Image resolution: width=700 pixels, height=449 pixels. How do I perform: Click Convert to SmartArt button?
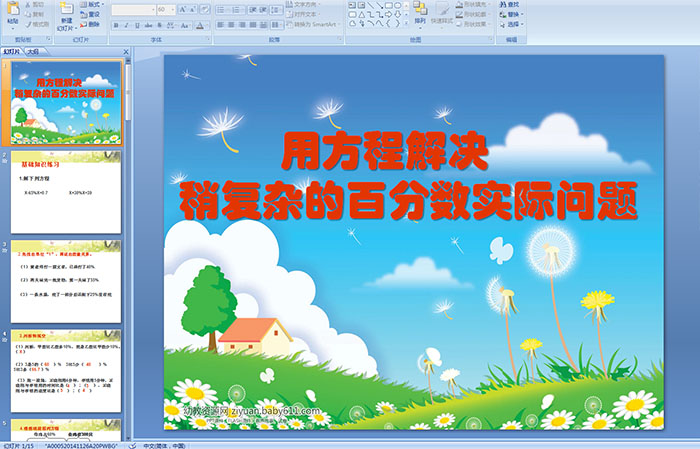314,24
